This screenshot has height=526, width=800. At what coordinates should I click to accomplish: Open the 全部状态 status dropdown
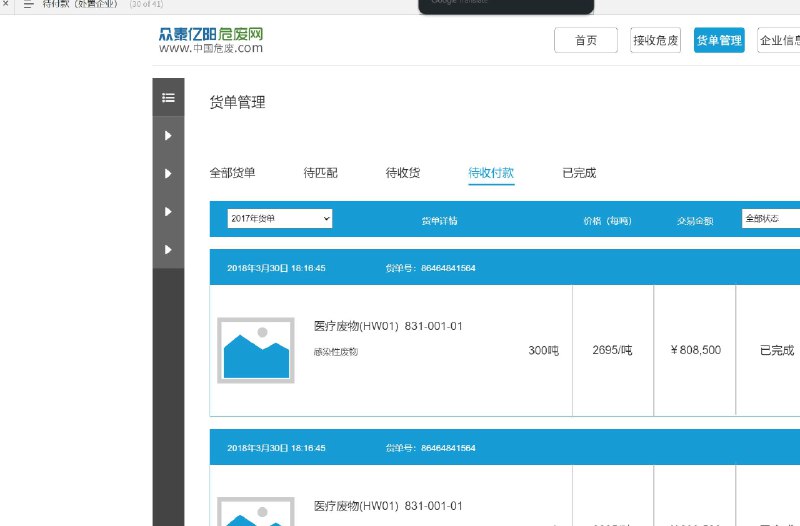pyautogui.click(x=771, y=218)
